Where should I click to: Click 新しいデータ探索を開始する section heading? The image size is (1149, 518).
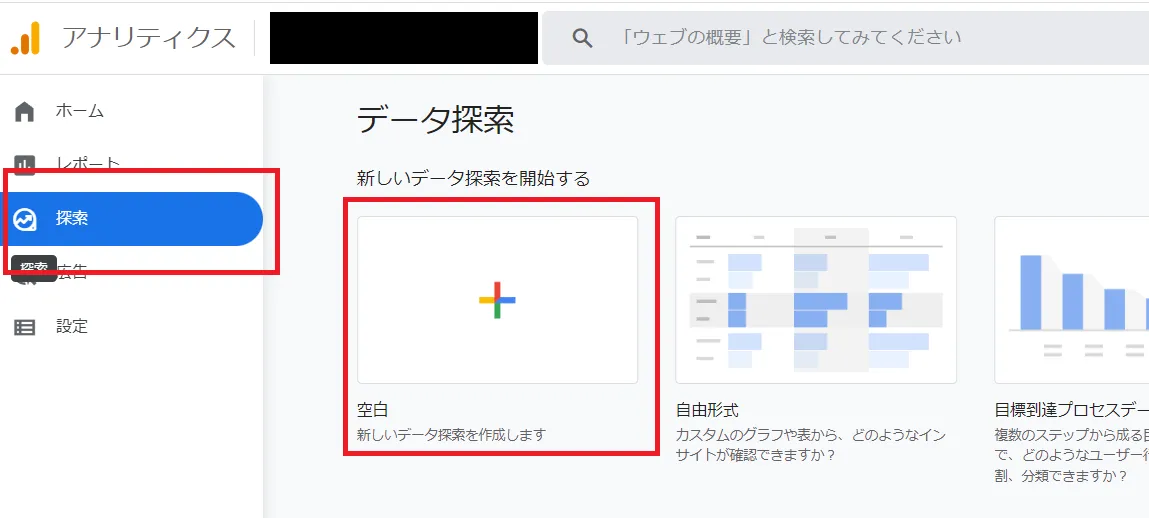pos(473,178)
